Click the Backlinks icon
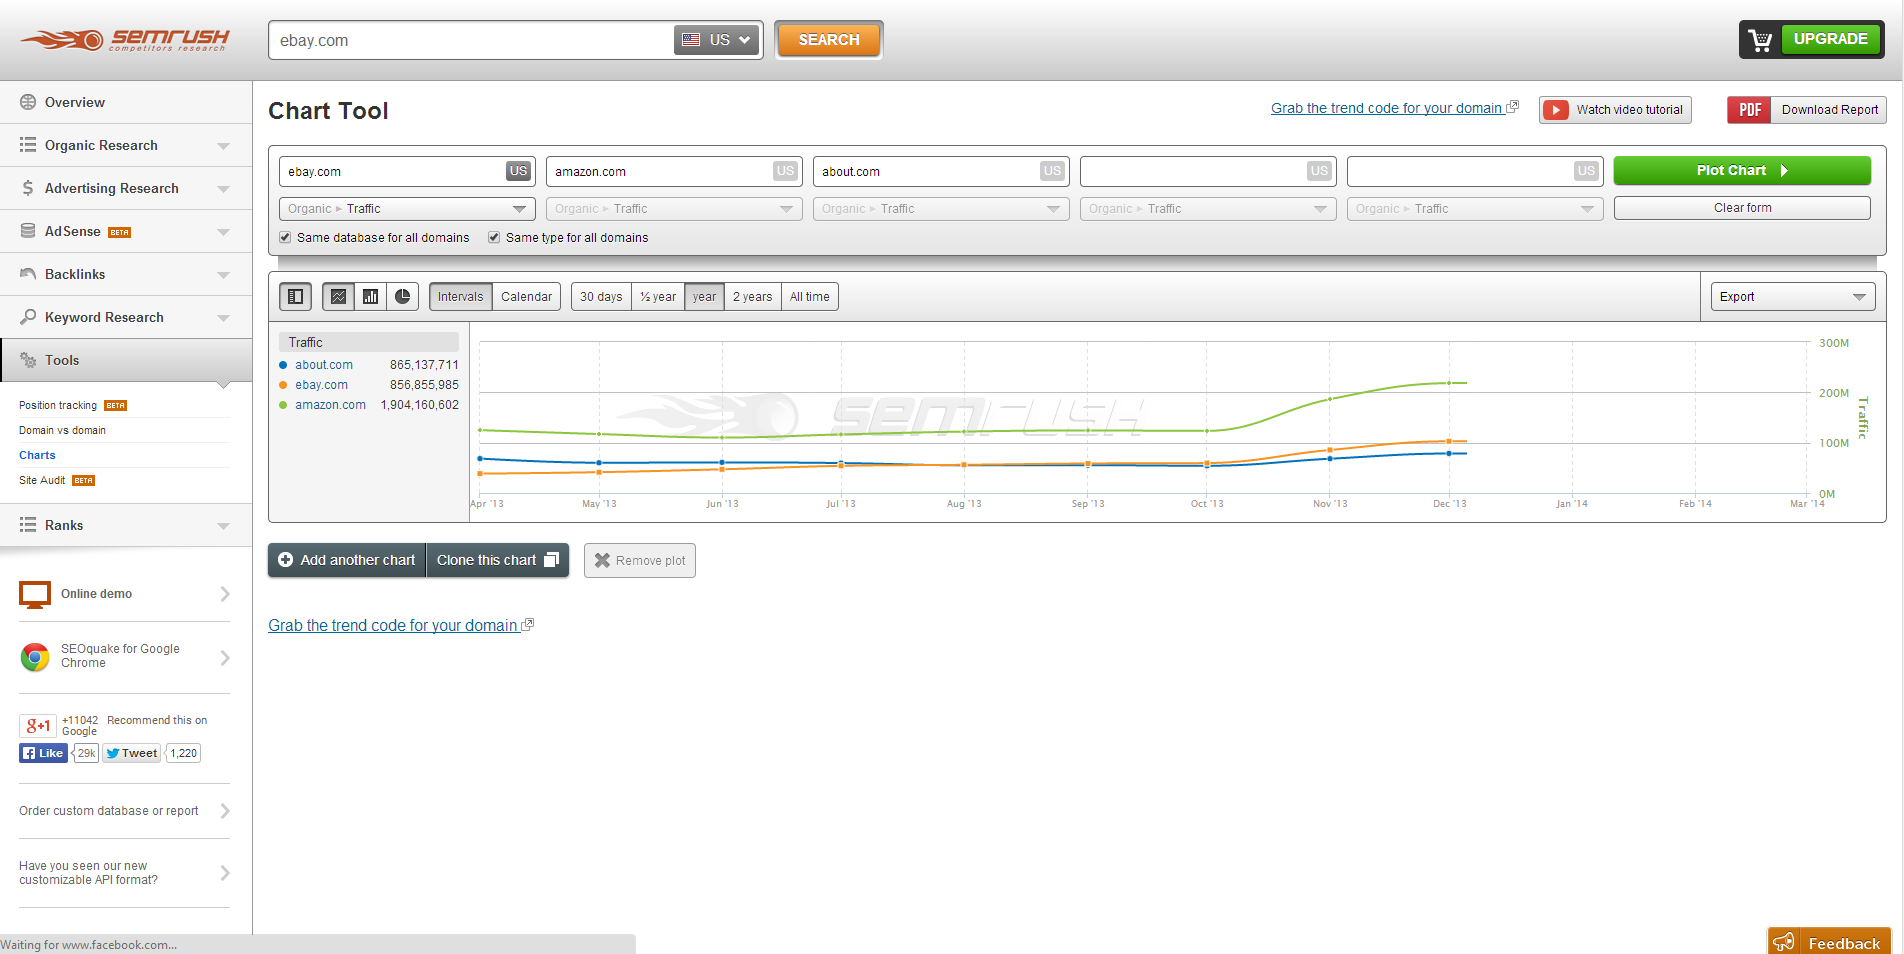 28,274
